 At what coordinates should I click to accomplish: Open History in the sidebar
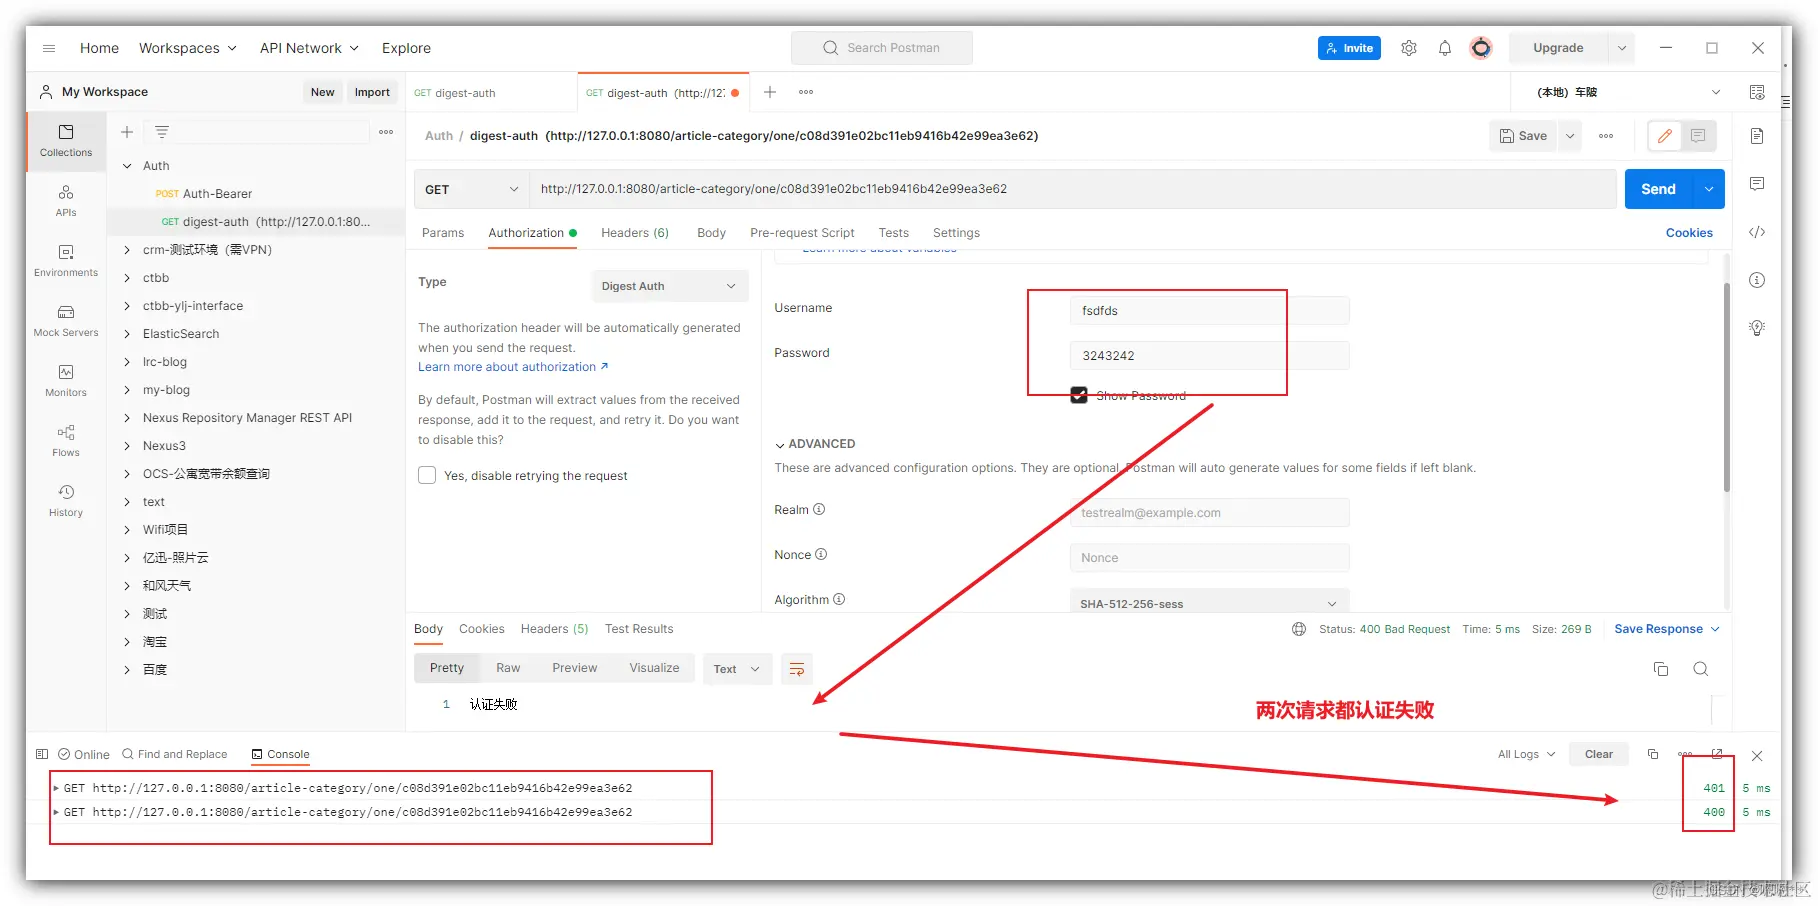pos(66,500)
